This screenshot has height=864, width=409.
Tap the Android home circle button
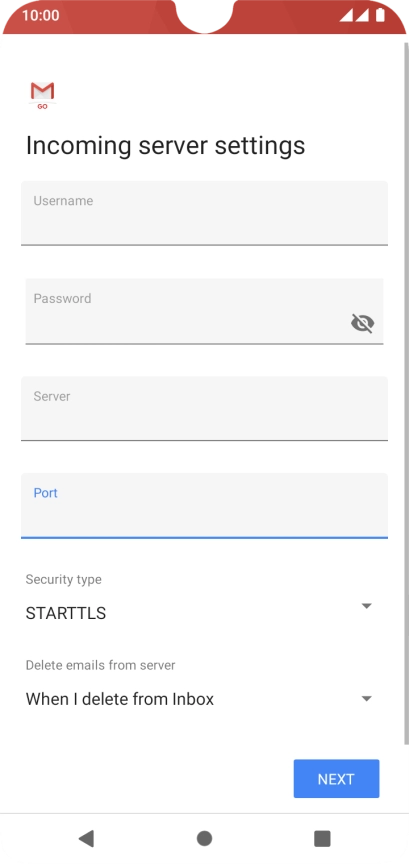pos(204,838)
